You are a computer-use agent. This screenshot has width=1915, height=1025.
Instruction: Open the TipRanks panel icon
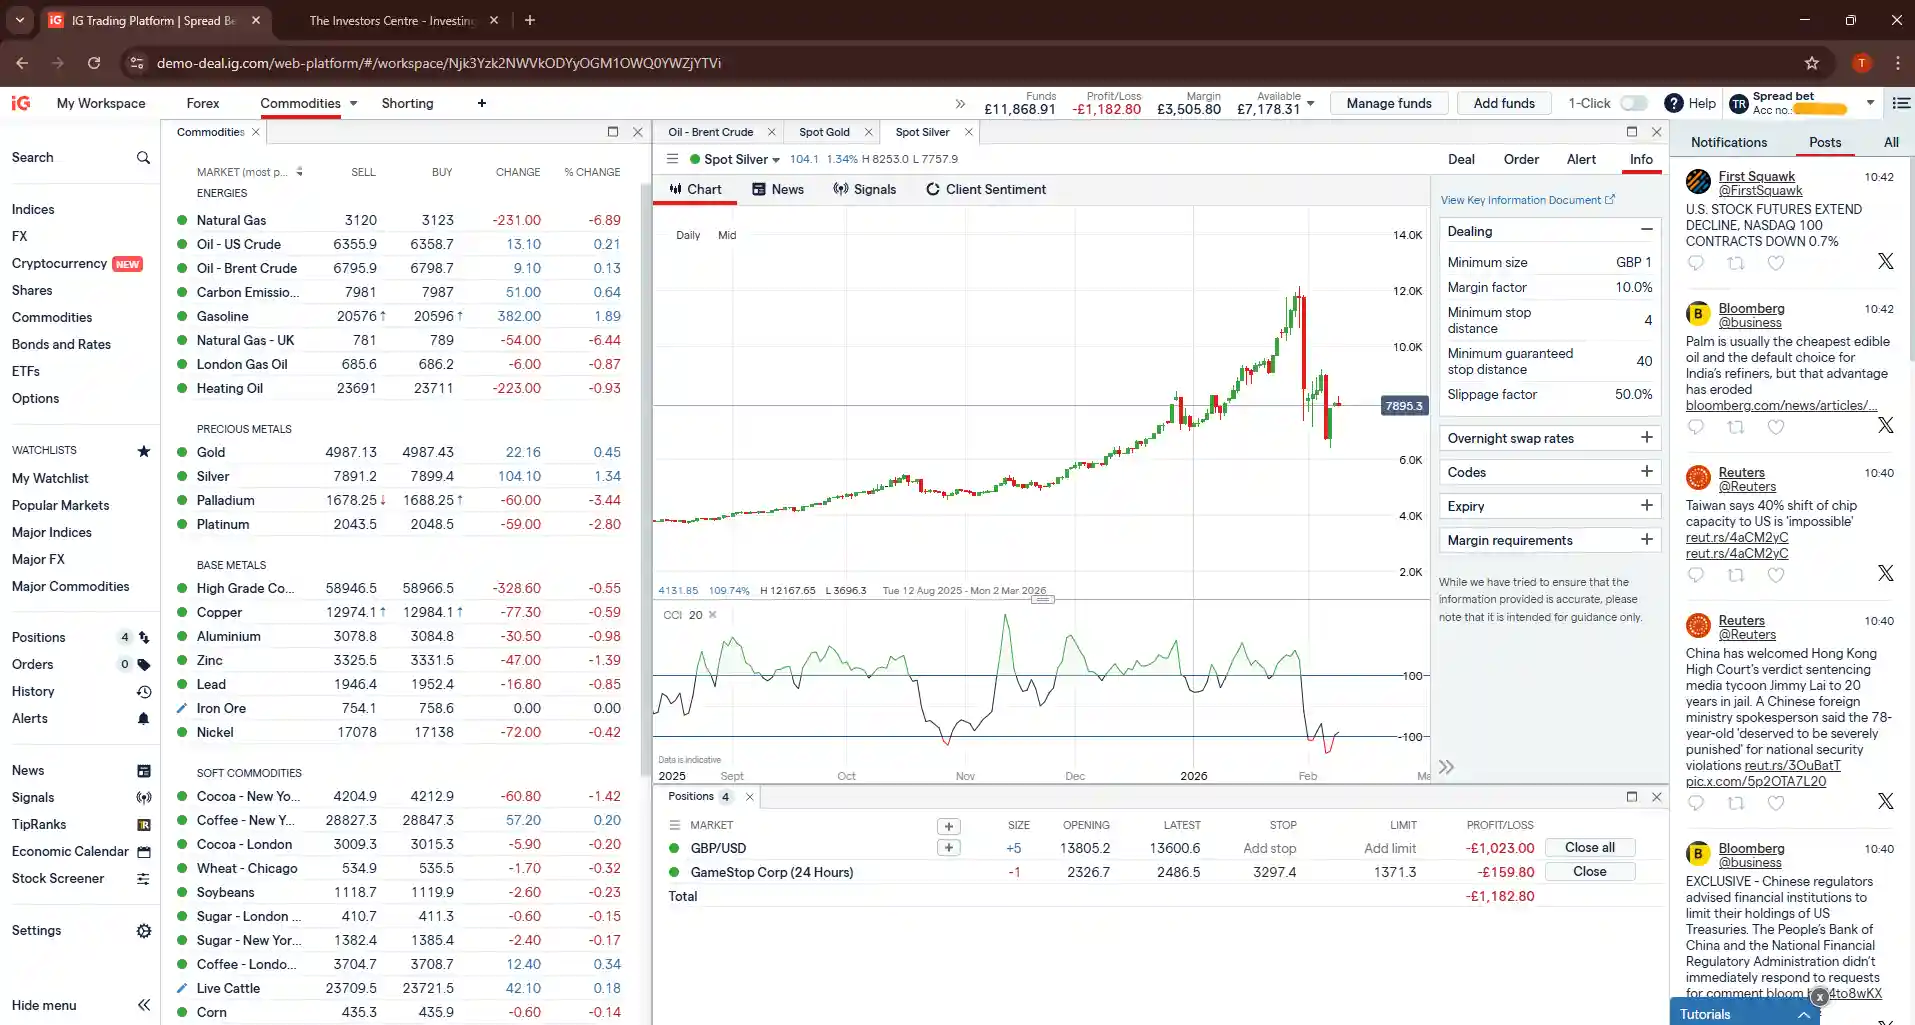143,824
